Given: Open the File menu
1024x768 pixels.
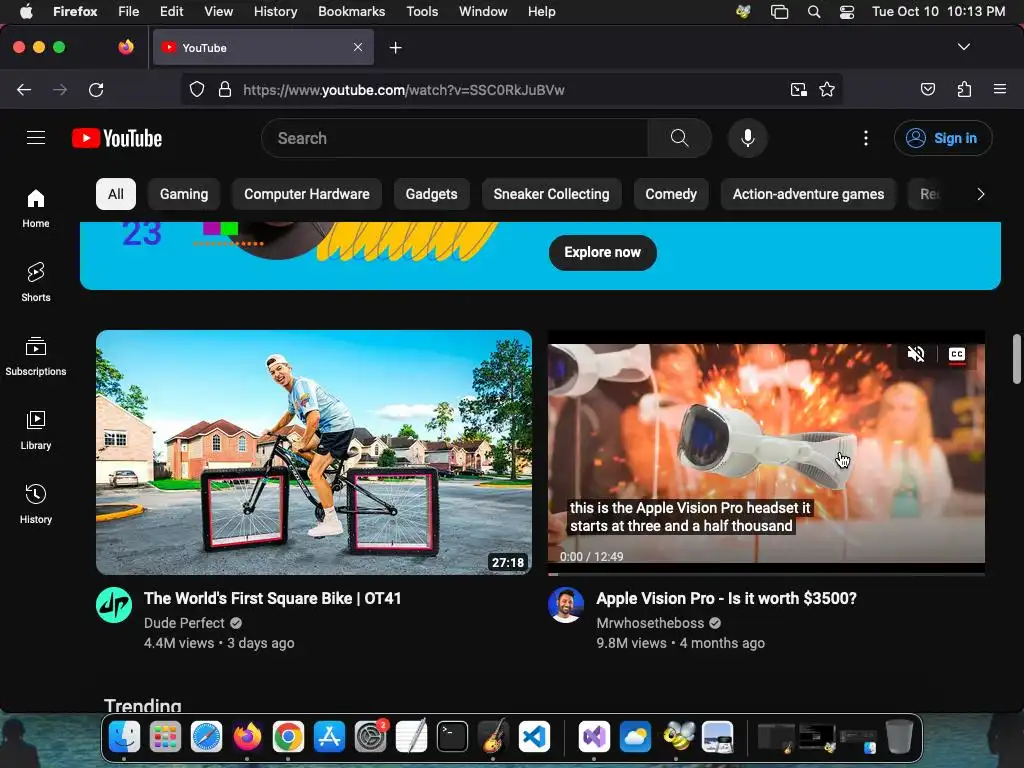Looking at the screenshot, I should point(128,11).
